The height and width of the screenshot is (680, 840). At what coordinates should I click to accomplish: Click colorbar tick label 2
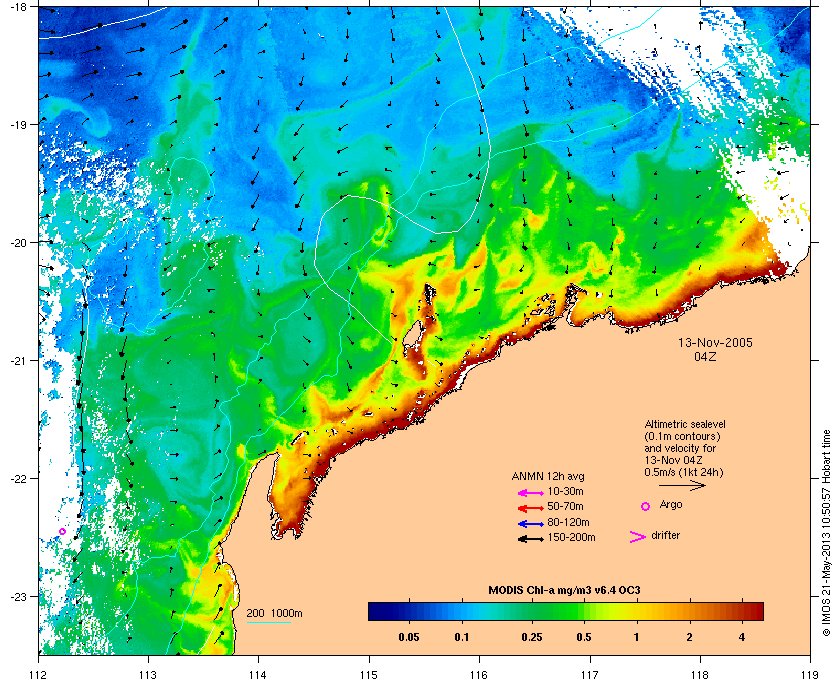coord(689,637)
